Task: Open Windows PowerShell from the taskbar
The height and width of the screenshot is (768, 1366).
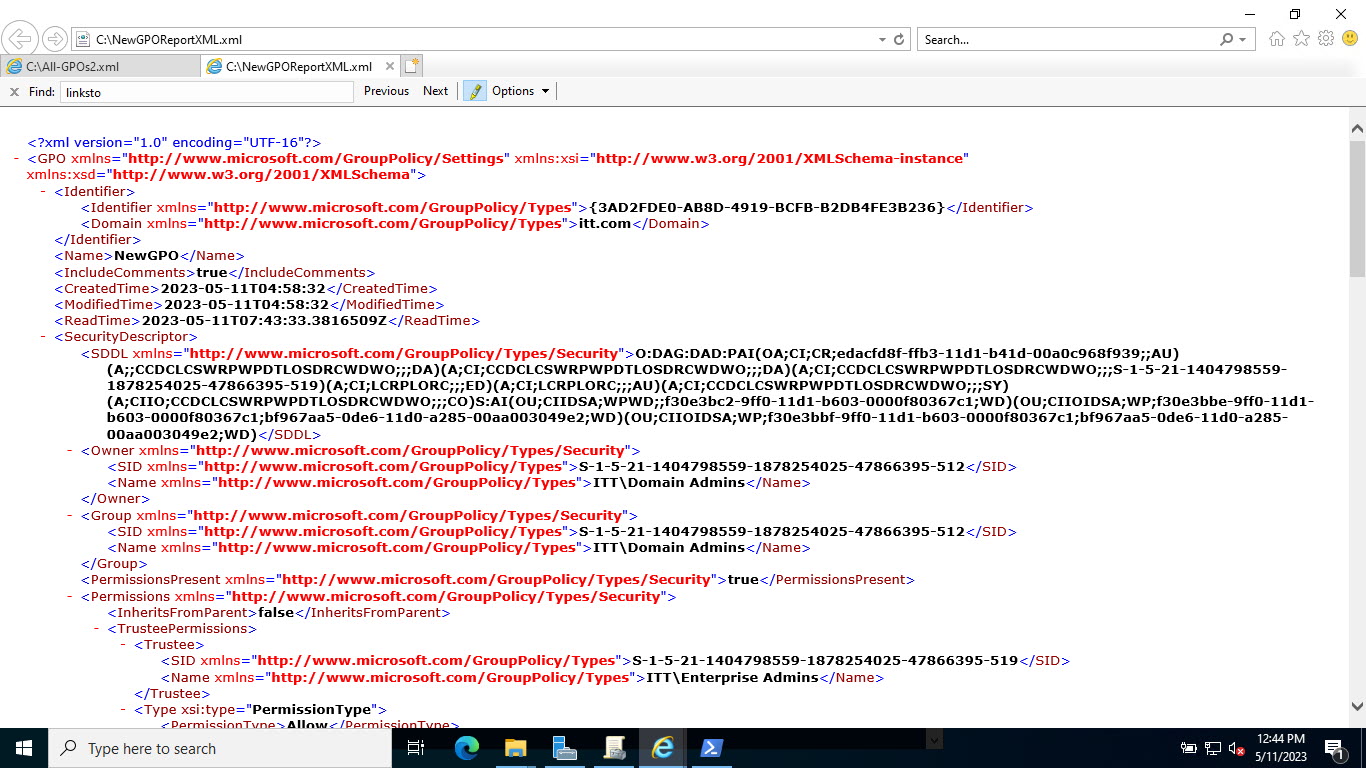Action: click(x=710, y=747)
